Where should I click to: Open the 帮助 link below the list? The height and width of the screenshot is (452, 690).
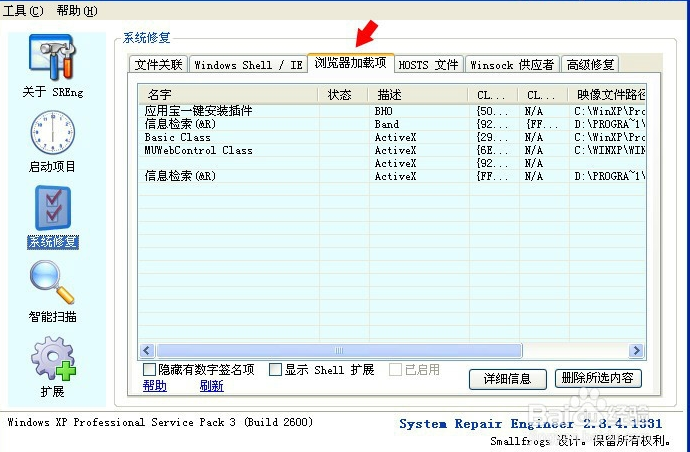[154, 386]
